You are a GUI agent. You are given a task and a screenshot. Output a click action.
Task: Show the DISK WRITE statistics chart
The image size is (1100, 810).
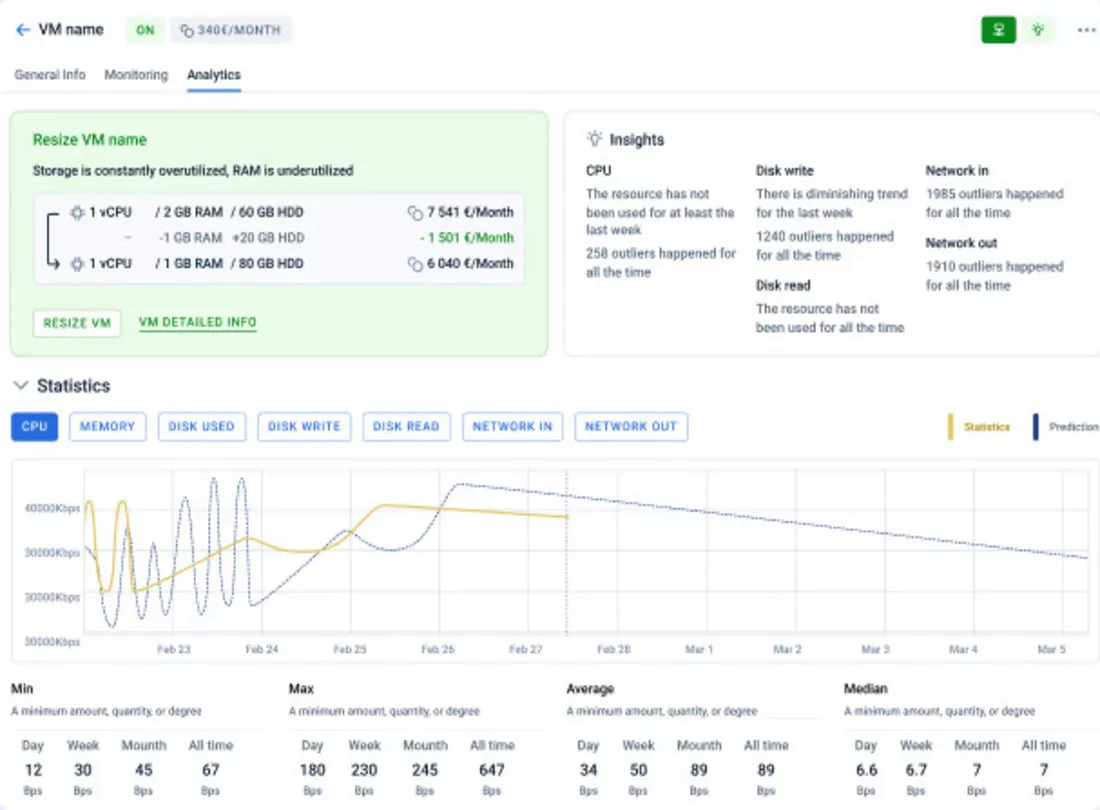tap(305, 427)
